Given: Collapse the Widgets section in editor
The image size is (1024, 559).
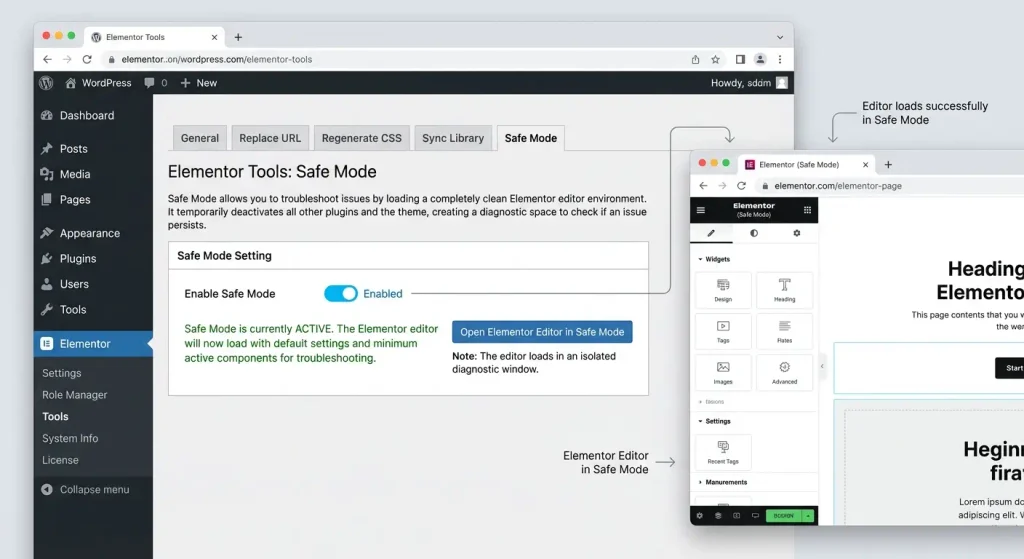Looking at the screenshot, I should click(714, 259).
